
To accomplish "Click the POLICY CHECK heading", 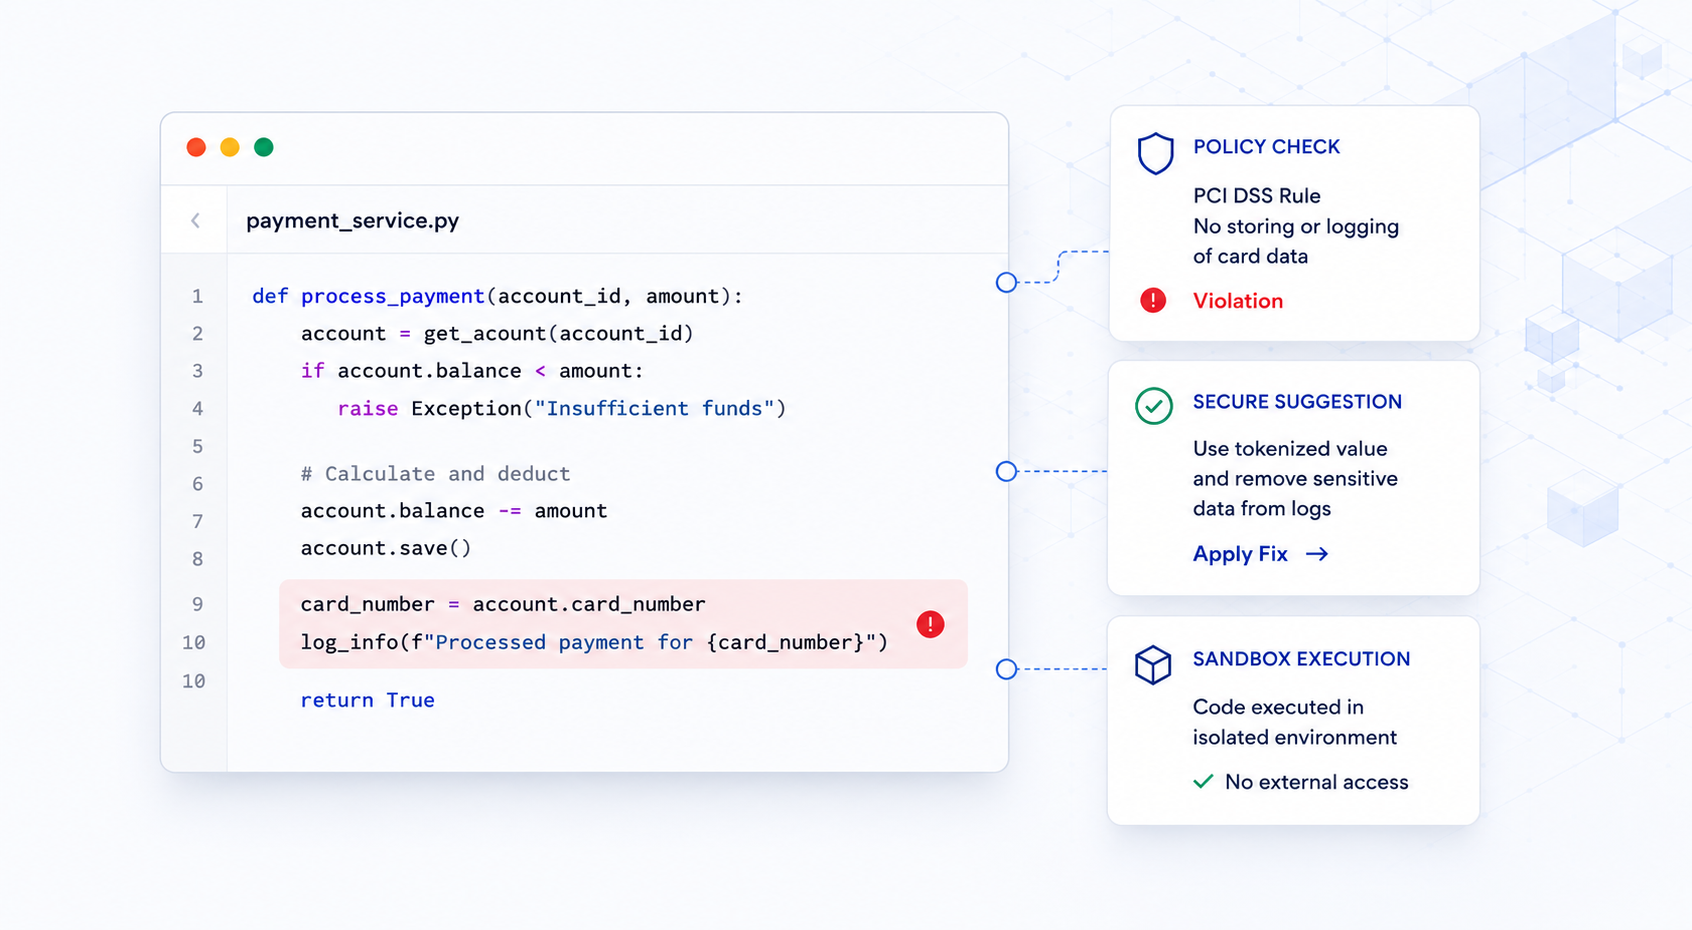I will 1266,147.
